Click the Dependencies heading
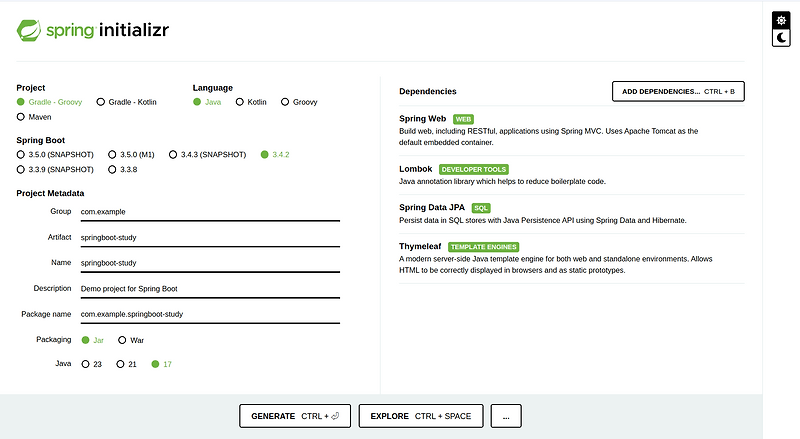This screenshot has height=439, width=800. (428, 91)
